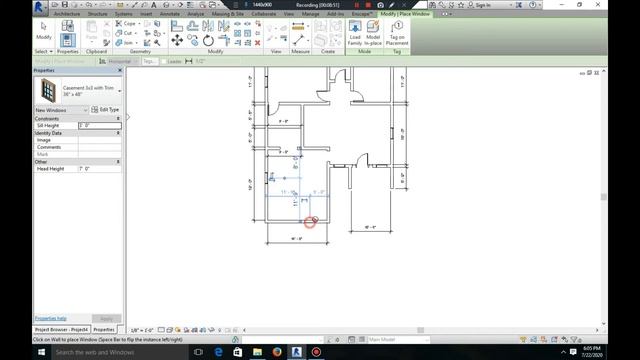Viewport: 640px width, 360px height.
Task: Click the Join geometry tool
Action: [124, 42]
